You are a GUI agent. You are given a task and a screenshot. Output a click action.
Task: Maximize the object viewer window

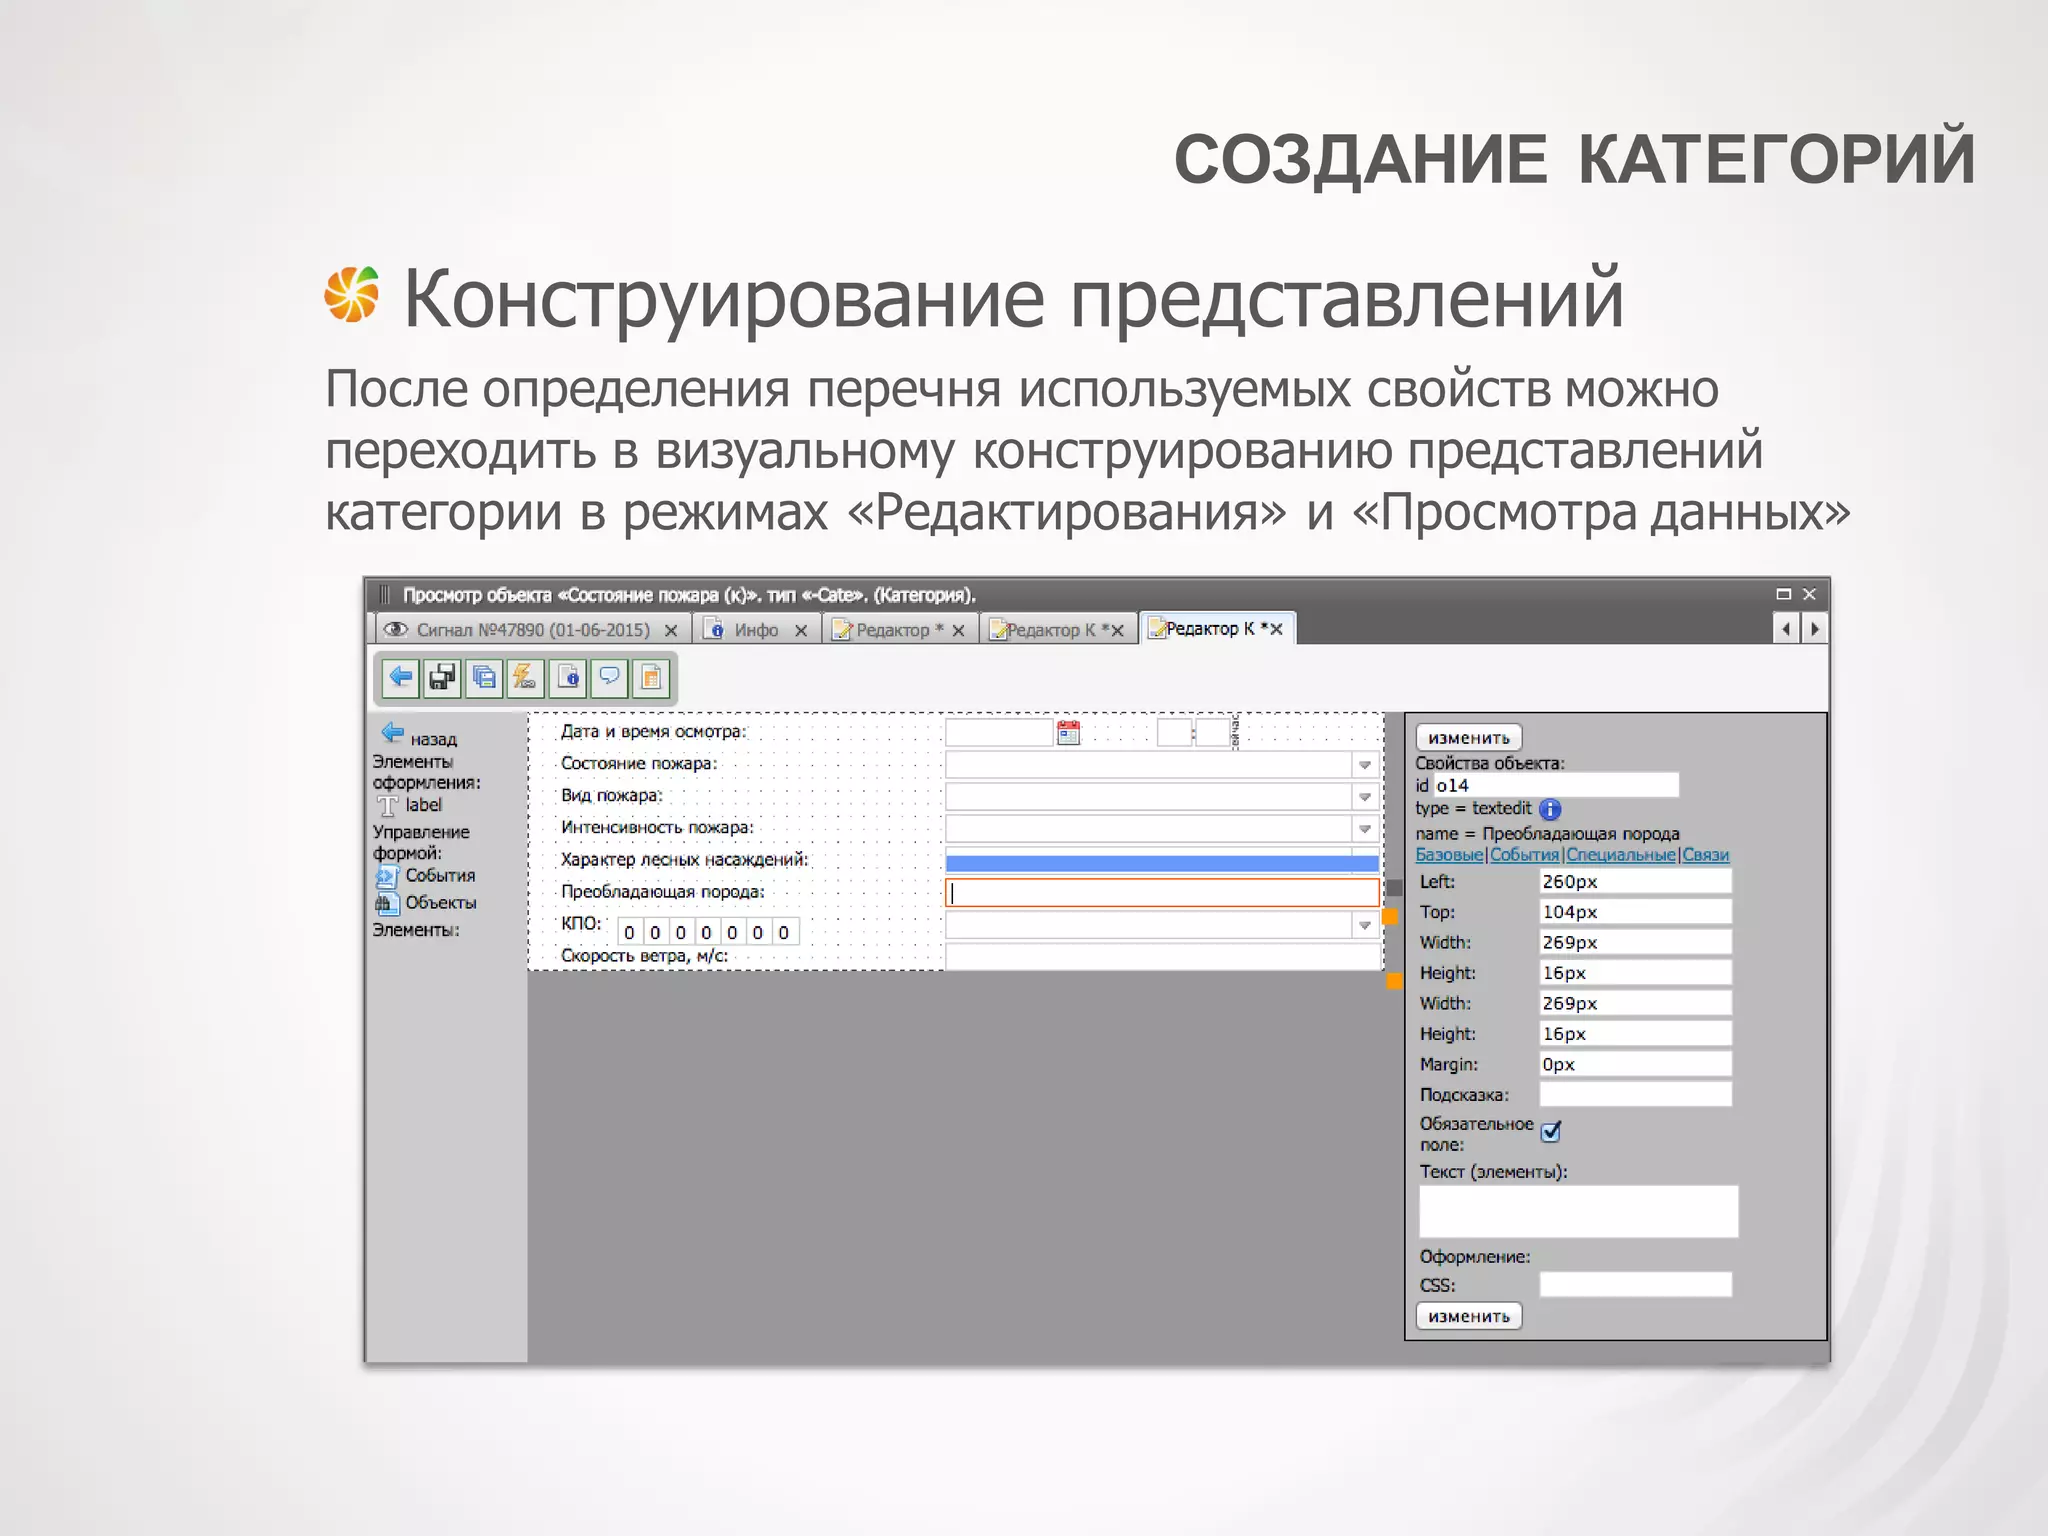[1783, 594]
